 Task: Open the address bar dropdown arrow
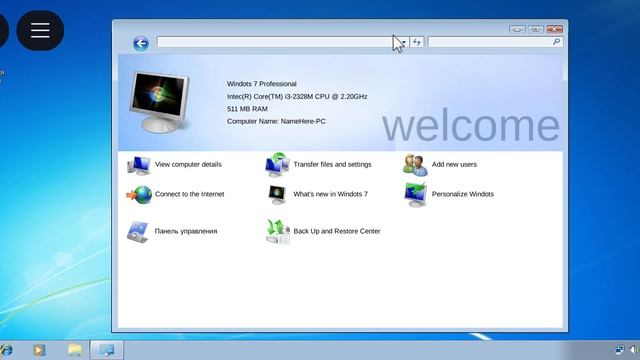404,42
